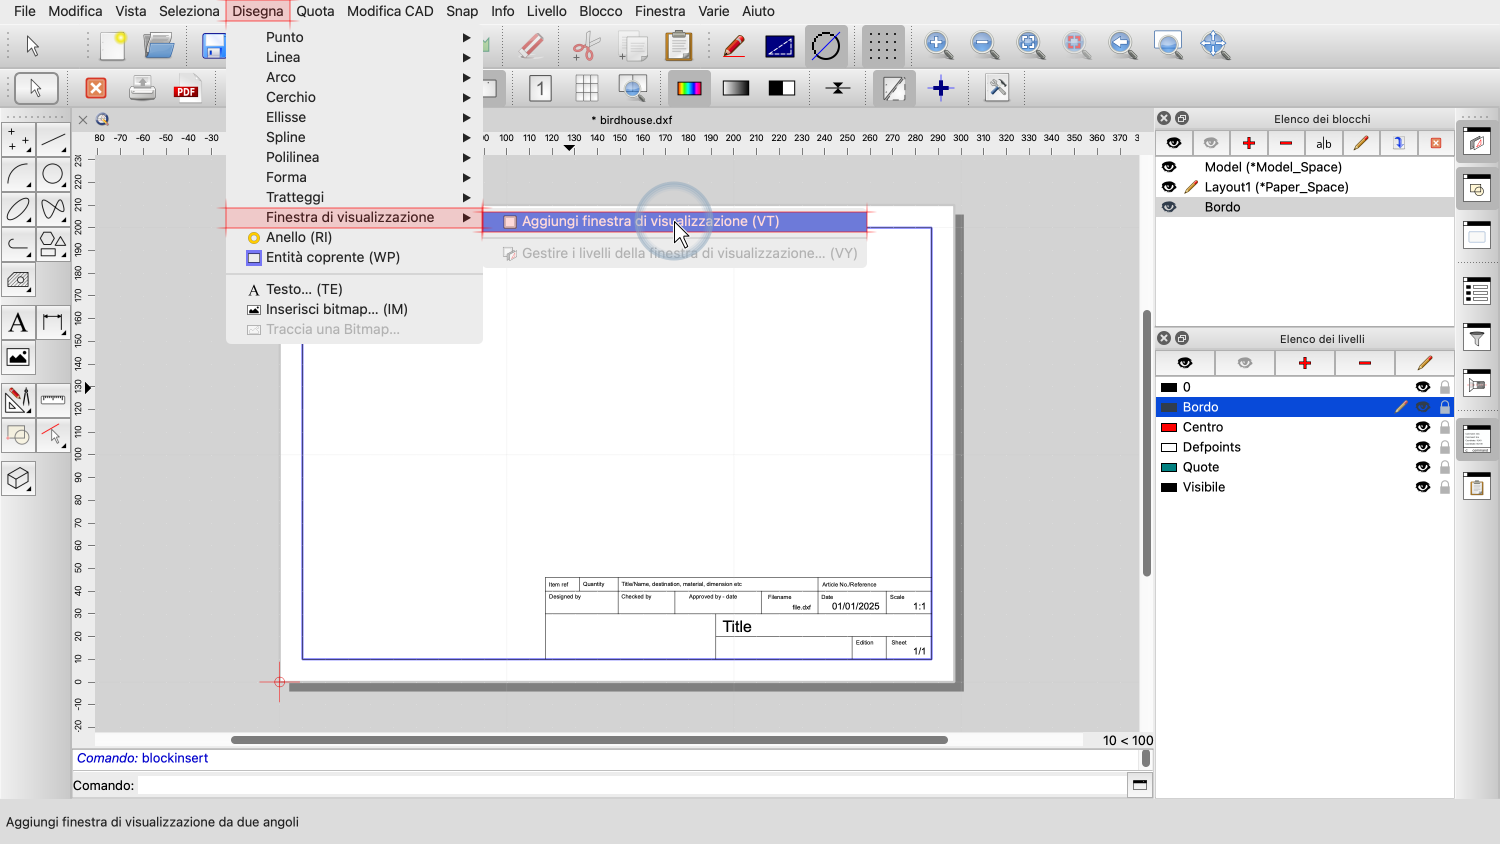
Task: Select the text tool with letter A
Action: pyautogui.click(x=18, y=323)
